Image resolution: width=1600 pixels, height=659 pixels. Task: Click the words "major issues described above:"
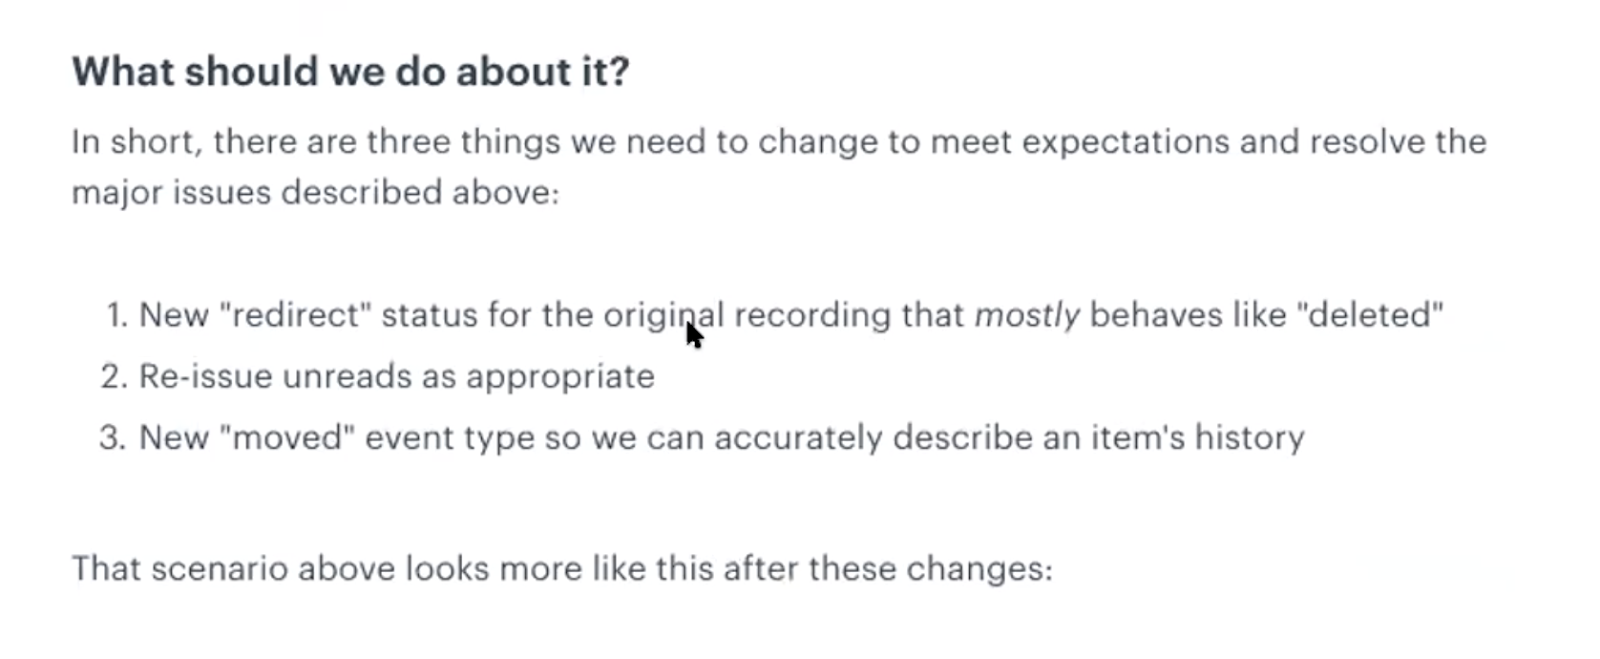[316, 191]
